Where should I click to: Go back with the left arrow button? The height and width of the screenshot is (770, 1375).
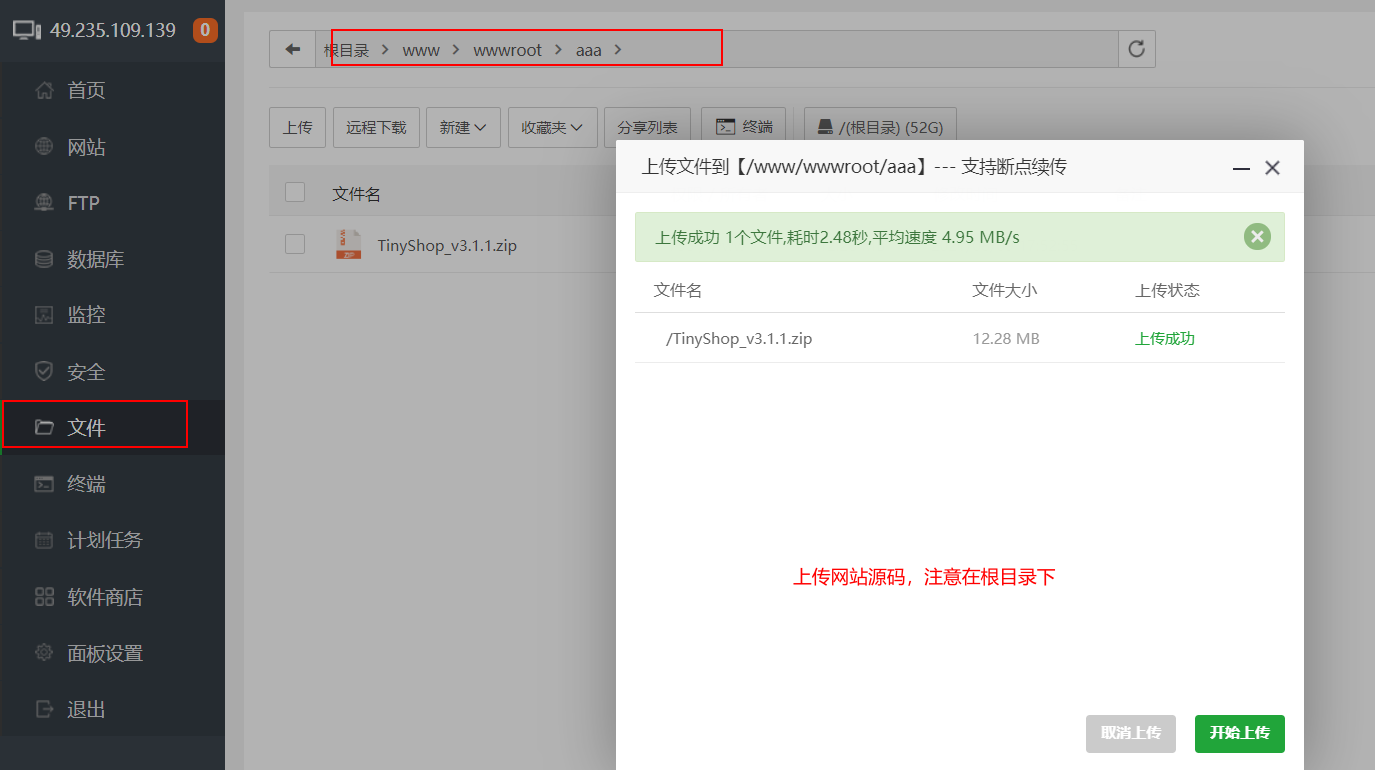click(292, 49)
